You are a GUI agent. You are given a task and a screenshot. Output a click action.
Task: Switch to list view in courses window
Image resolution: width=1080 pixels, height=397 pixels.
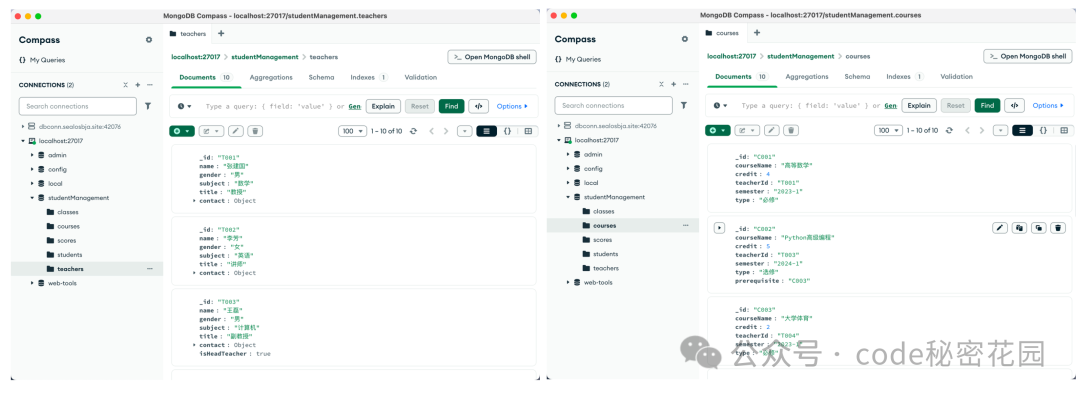click(x=1023, y=130)
